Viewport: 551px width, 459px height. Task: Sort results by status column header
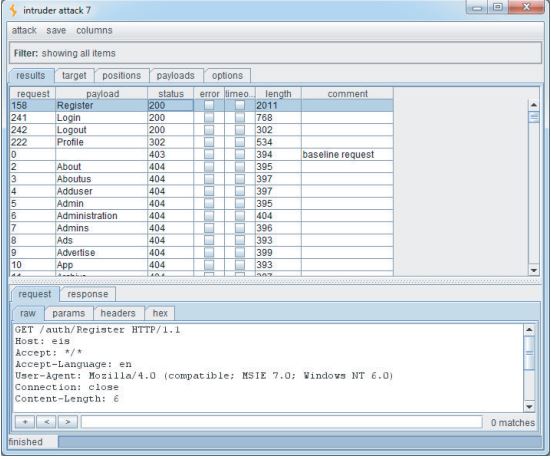(171, 94)
